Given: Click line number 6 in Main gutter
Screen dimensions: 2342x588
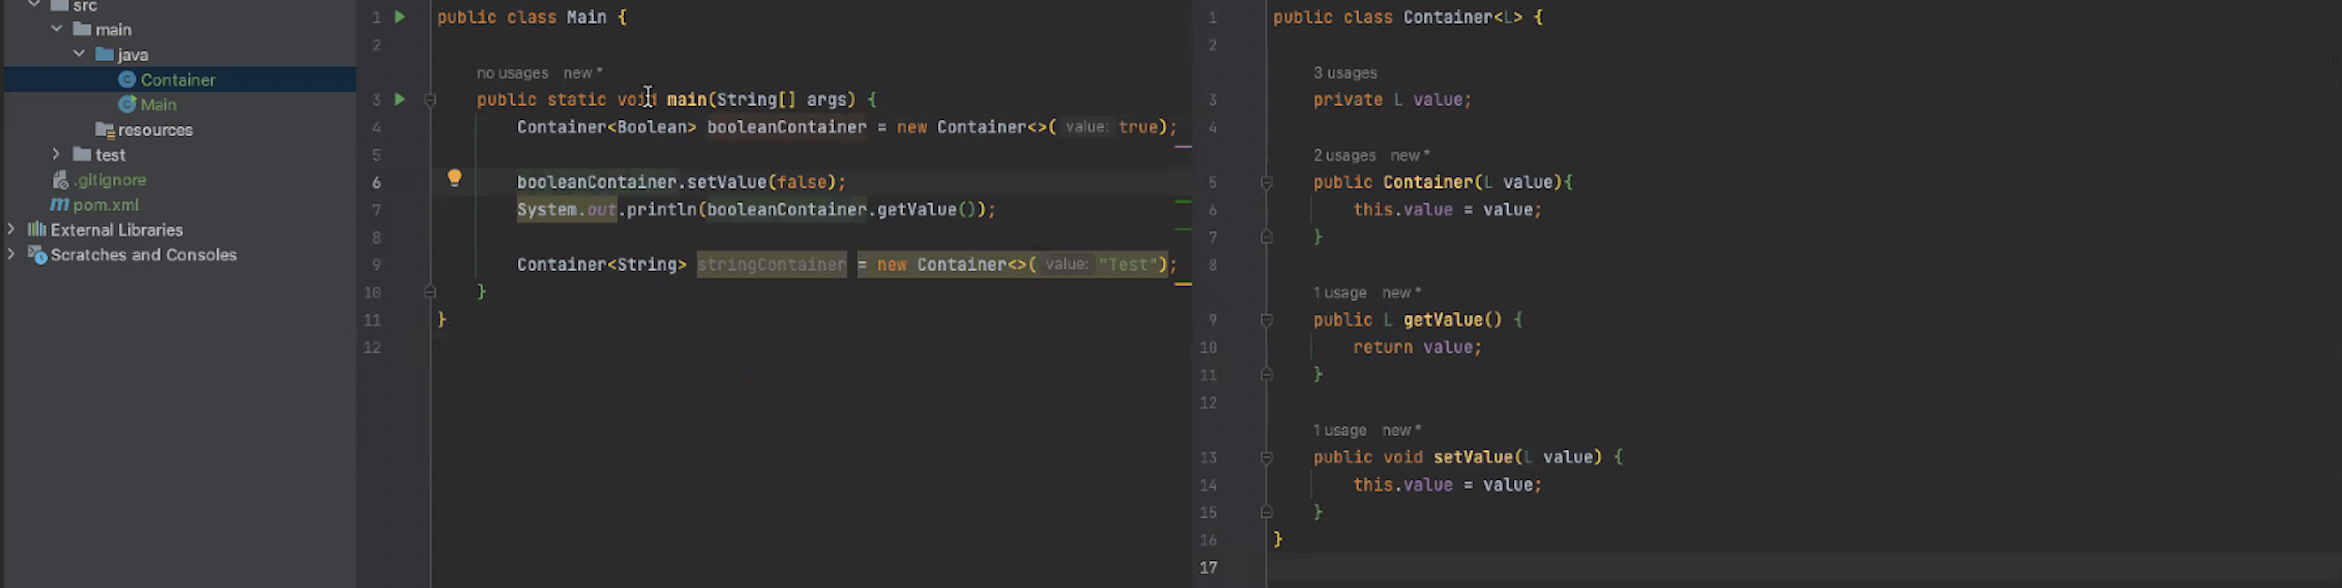Looking at the screenshot, I should (x=376, y=182).
